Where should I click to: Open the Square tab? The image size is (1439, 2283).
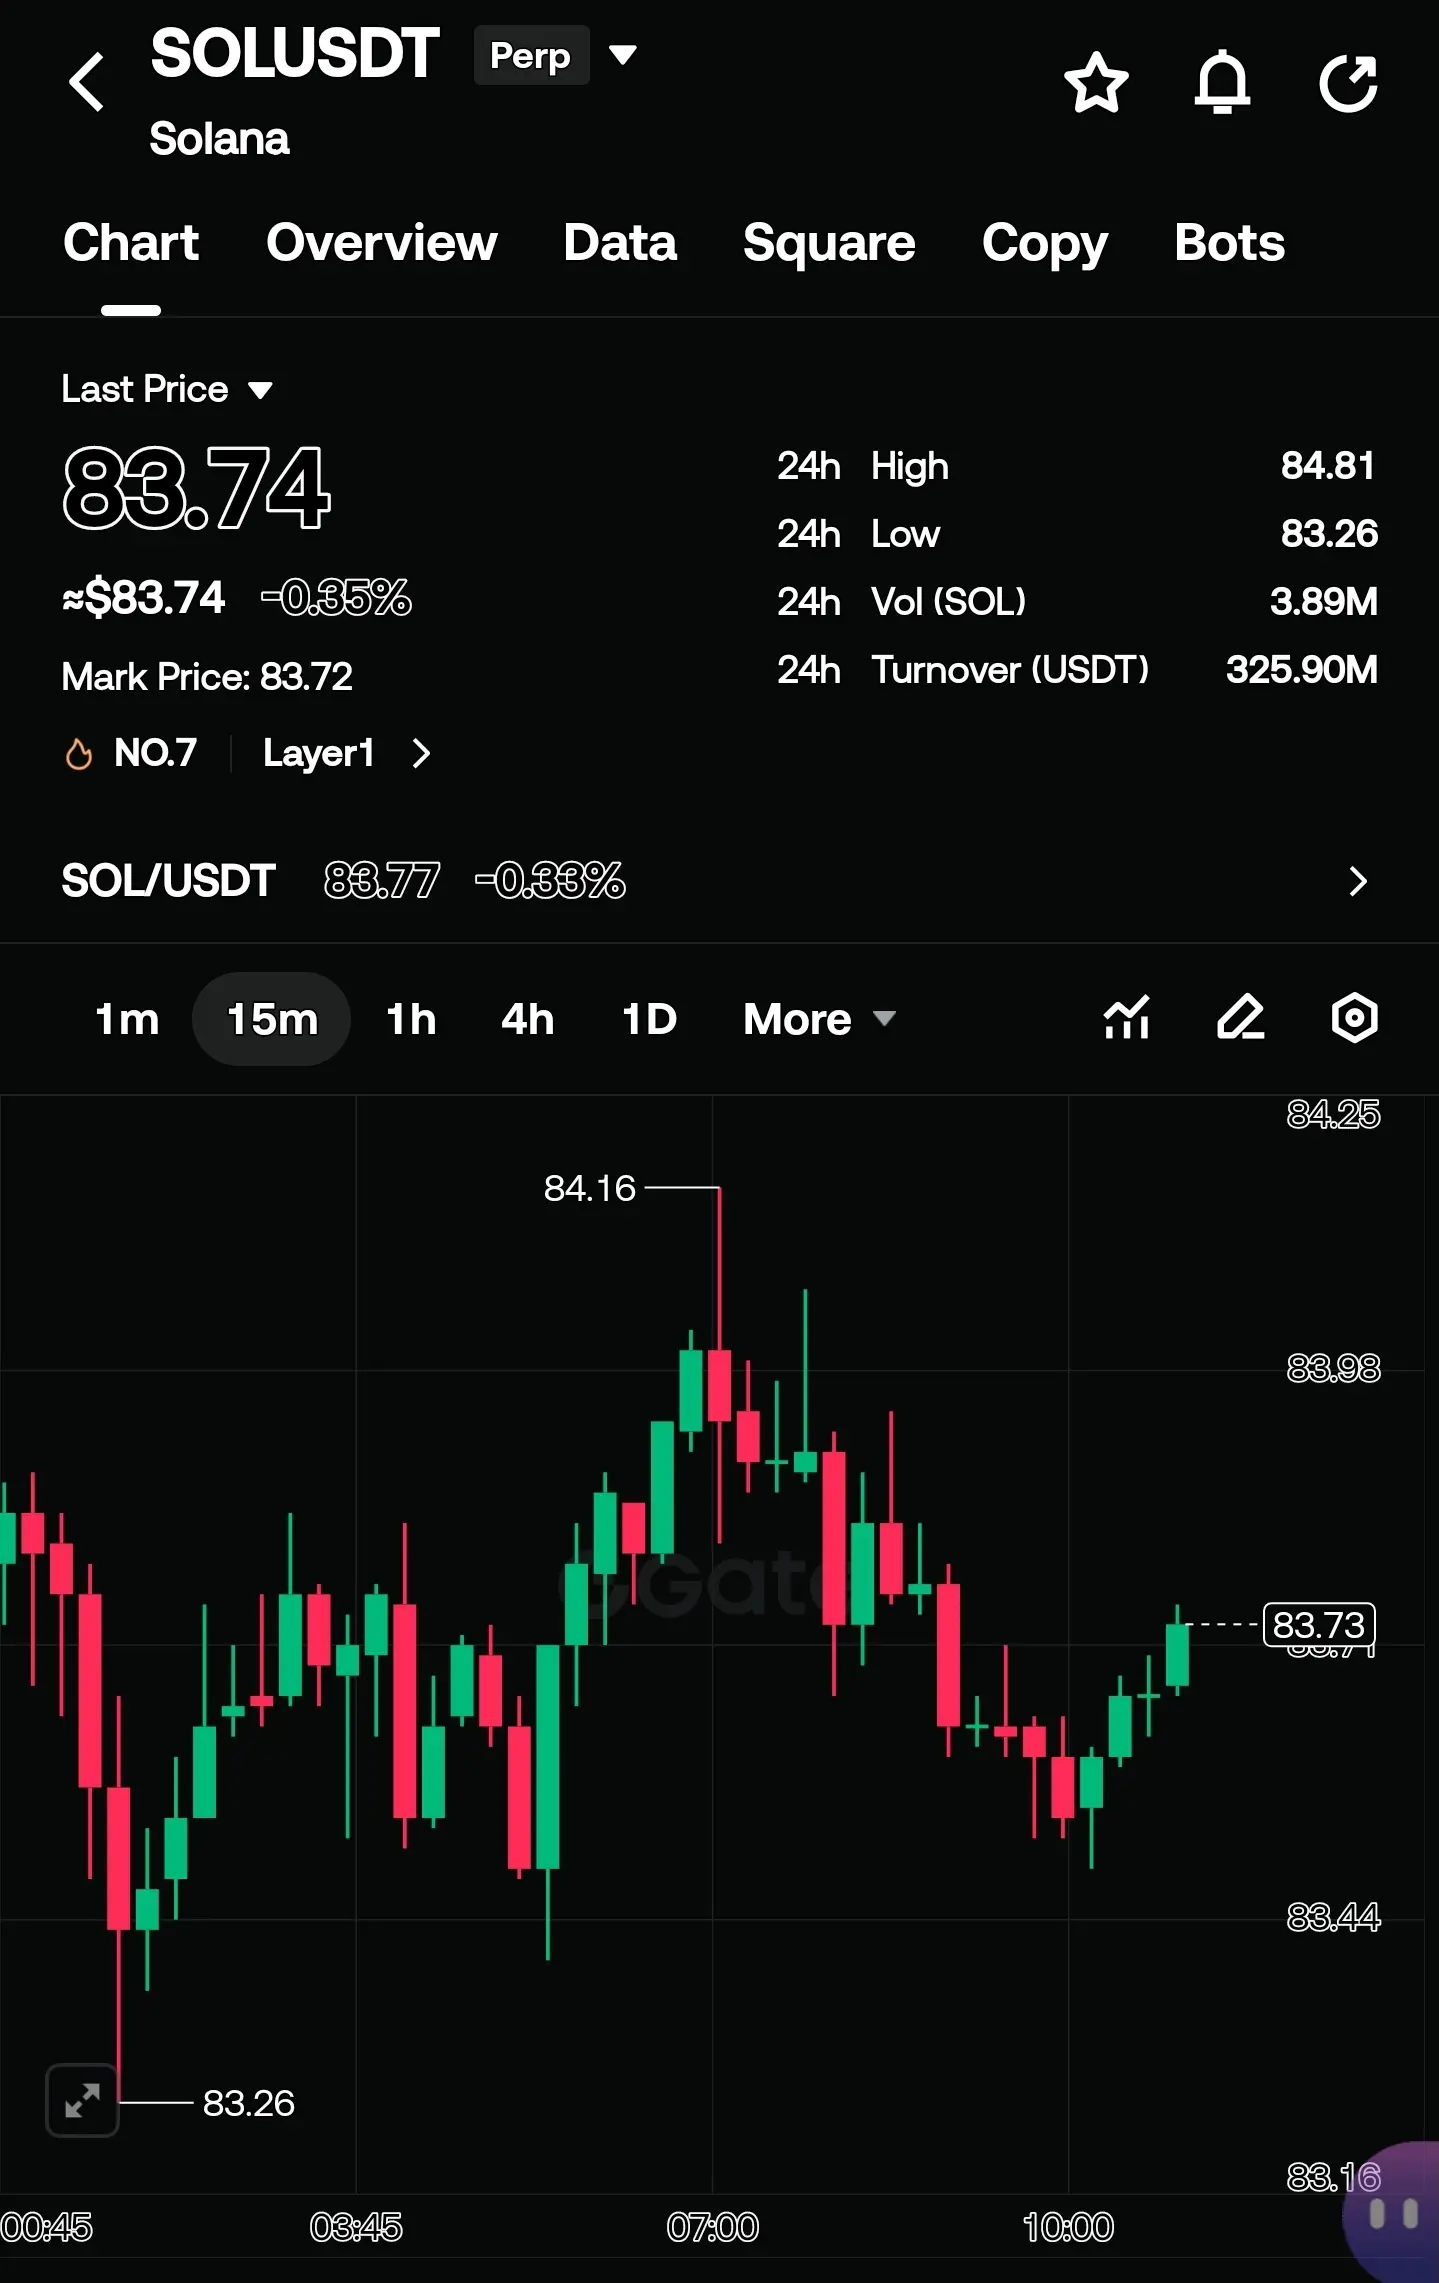point(829,243)
